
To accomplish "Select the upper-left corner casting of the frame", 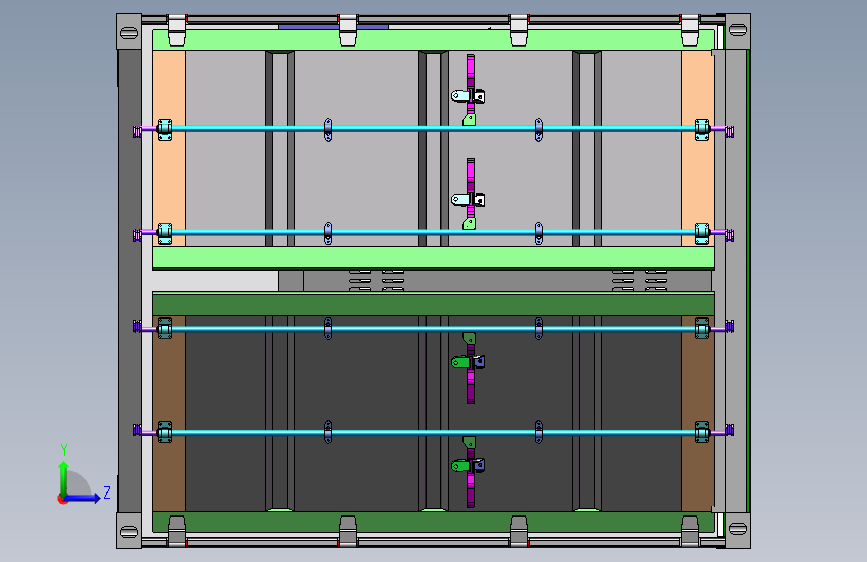I will click(x=129, y=32).
